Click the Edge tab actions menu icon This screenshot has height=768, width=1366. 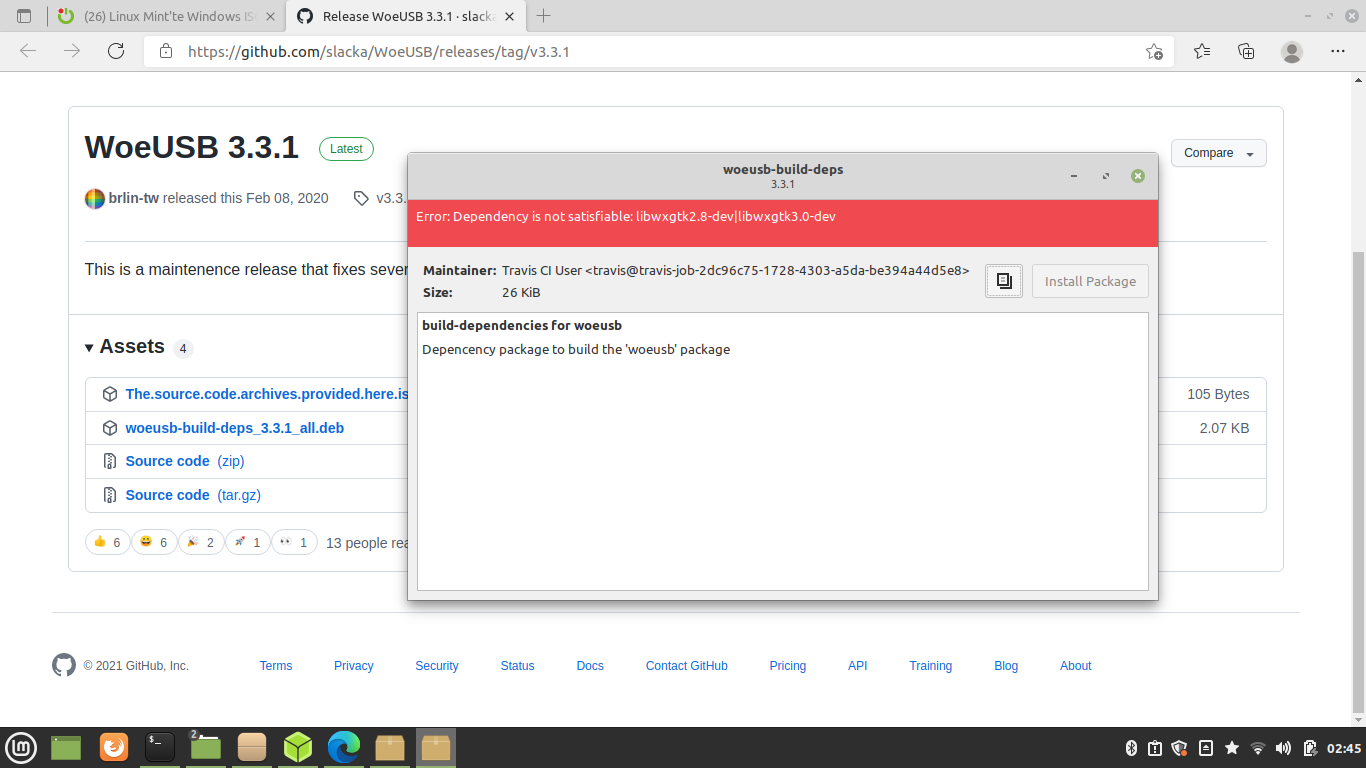[x=24, y=16]
